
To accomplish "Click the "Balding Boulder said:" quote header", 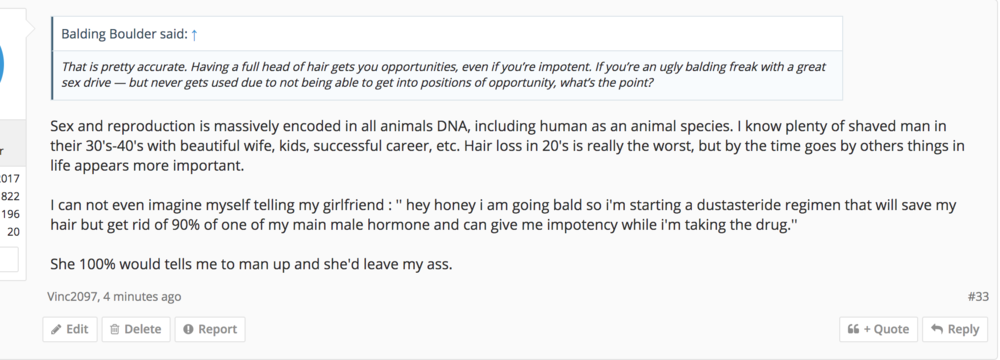I will [x=124, y=34].
